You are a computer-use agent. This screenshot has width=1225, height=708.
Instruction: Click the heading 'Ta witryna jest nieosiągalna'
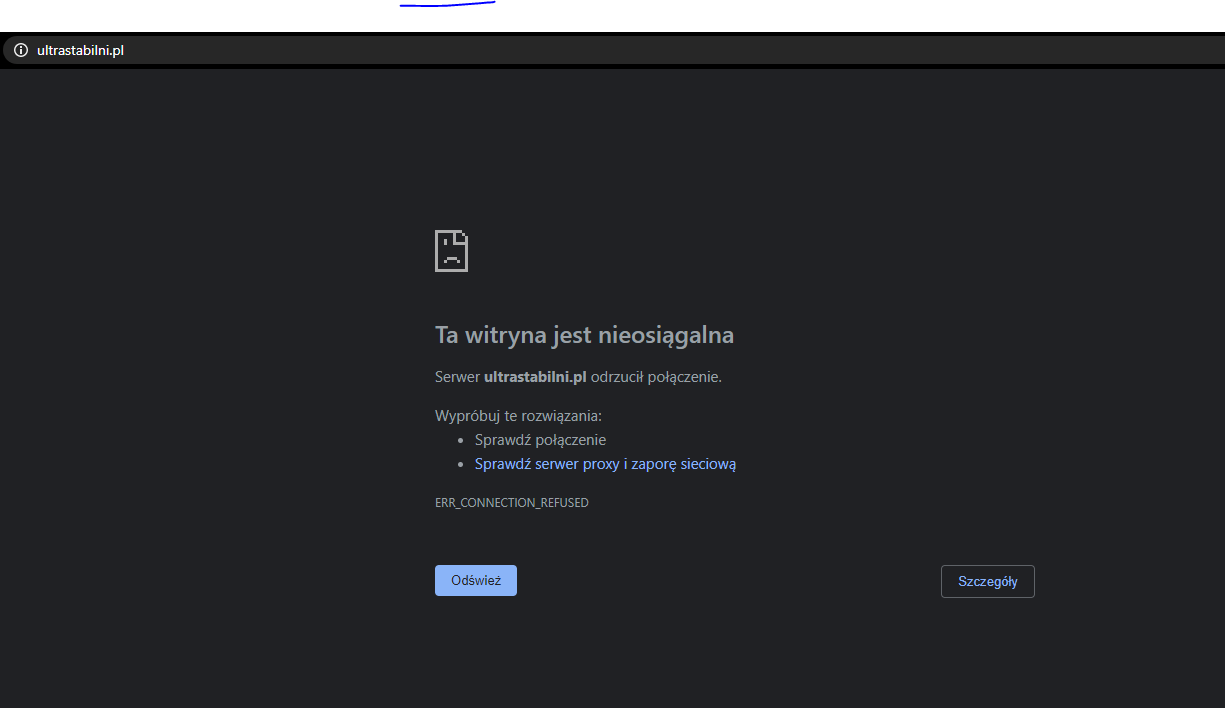tap(584, 335)
